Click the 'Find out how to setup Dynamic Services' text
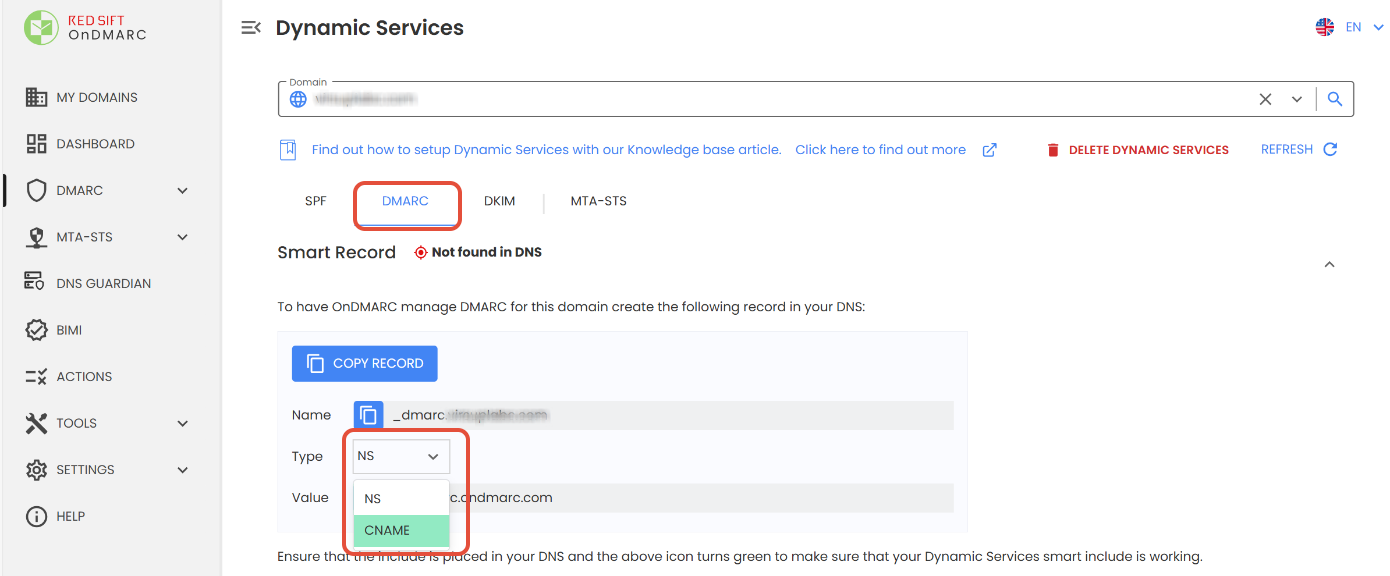Viewport: 1390px width, 576px height. click(547, 150)
